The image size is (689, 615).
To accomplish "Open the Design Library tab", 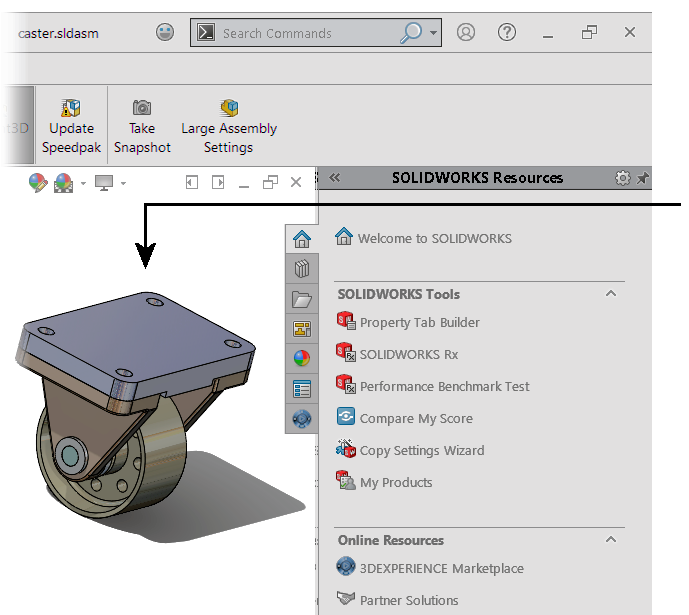I will [x=302, y=269].
